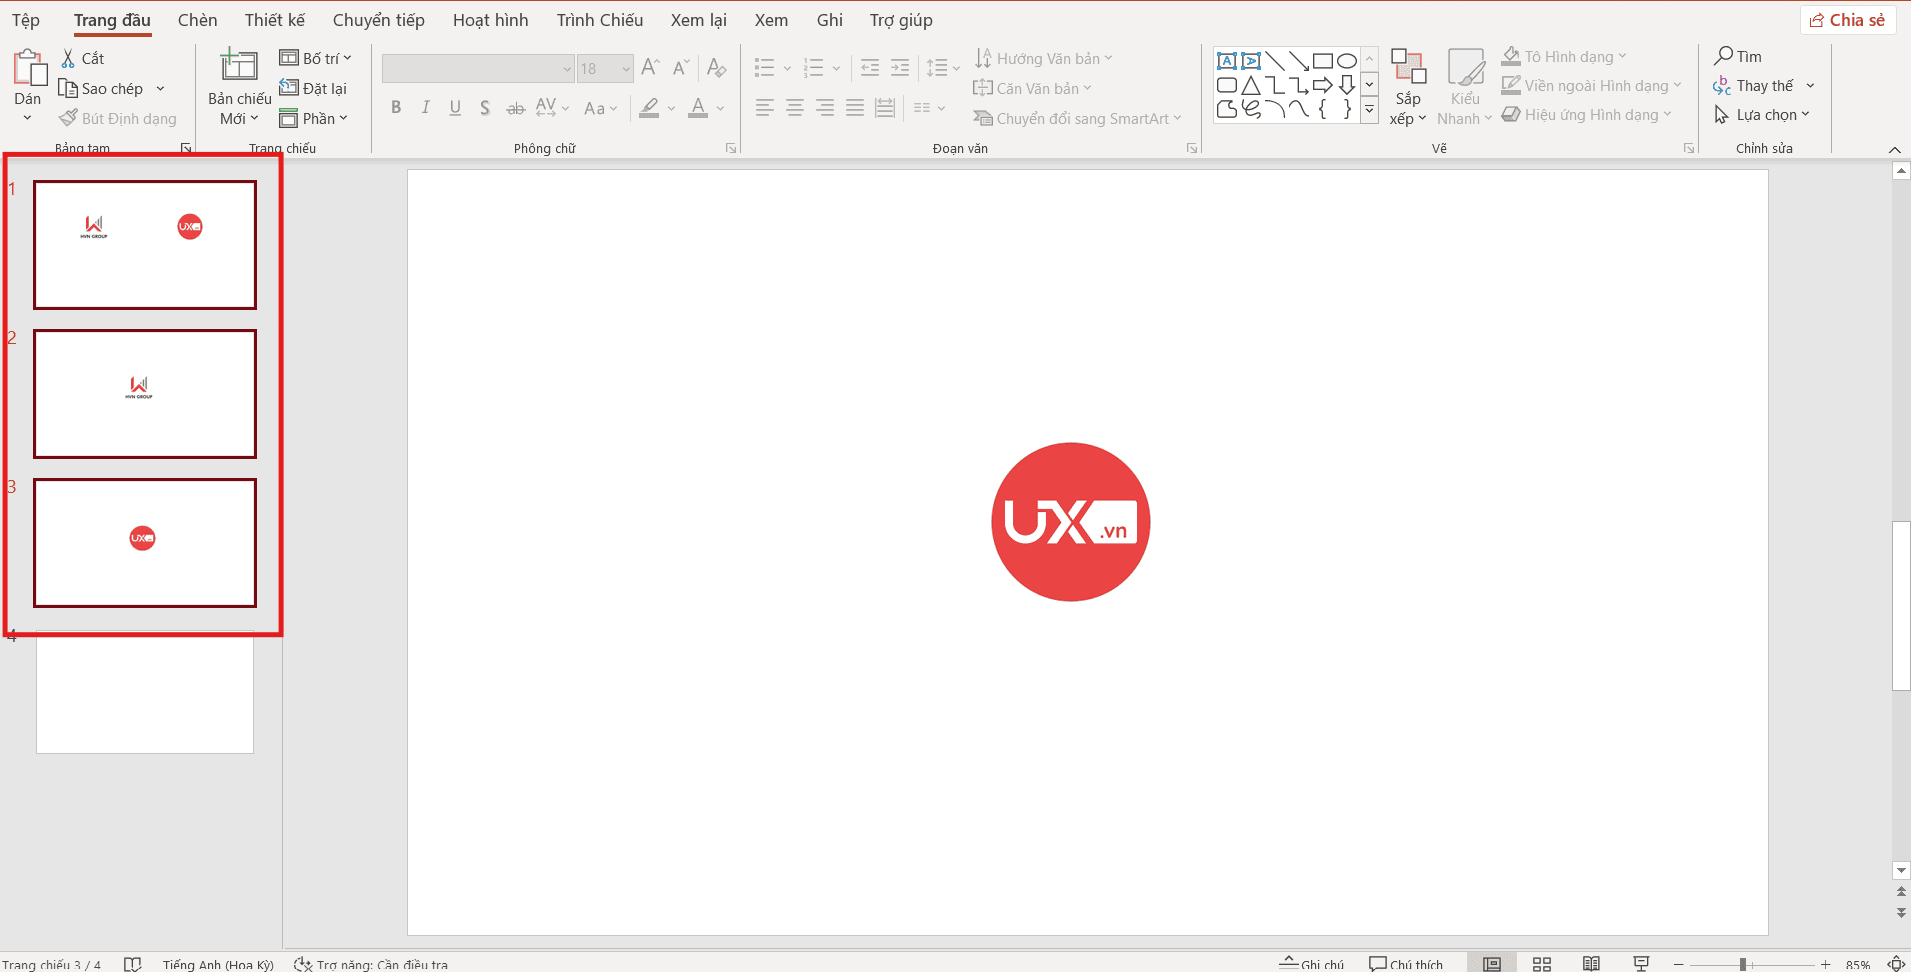Add a new slide with Bản chiếu Mới
Image resolution: width=1911 pixels, height=972 pixels.
239,68
